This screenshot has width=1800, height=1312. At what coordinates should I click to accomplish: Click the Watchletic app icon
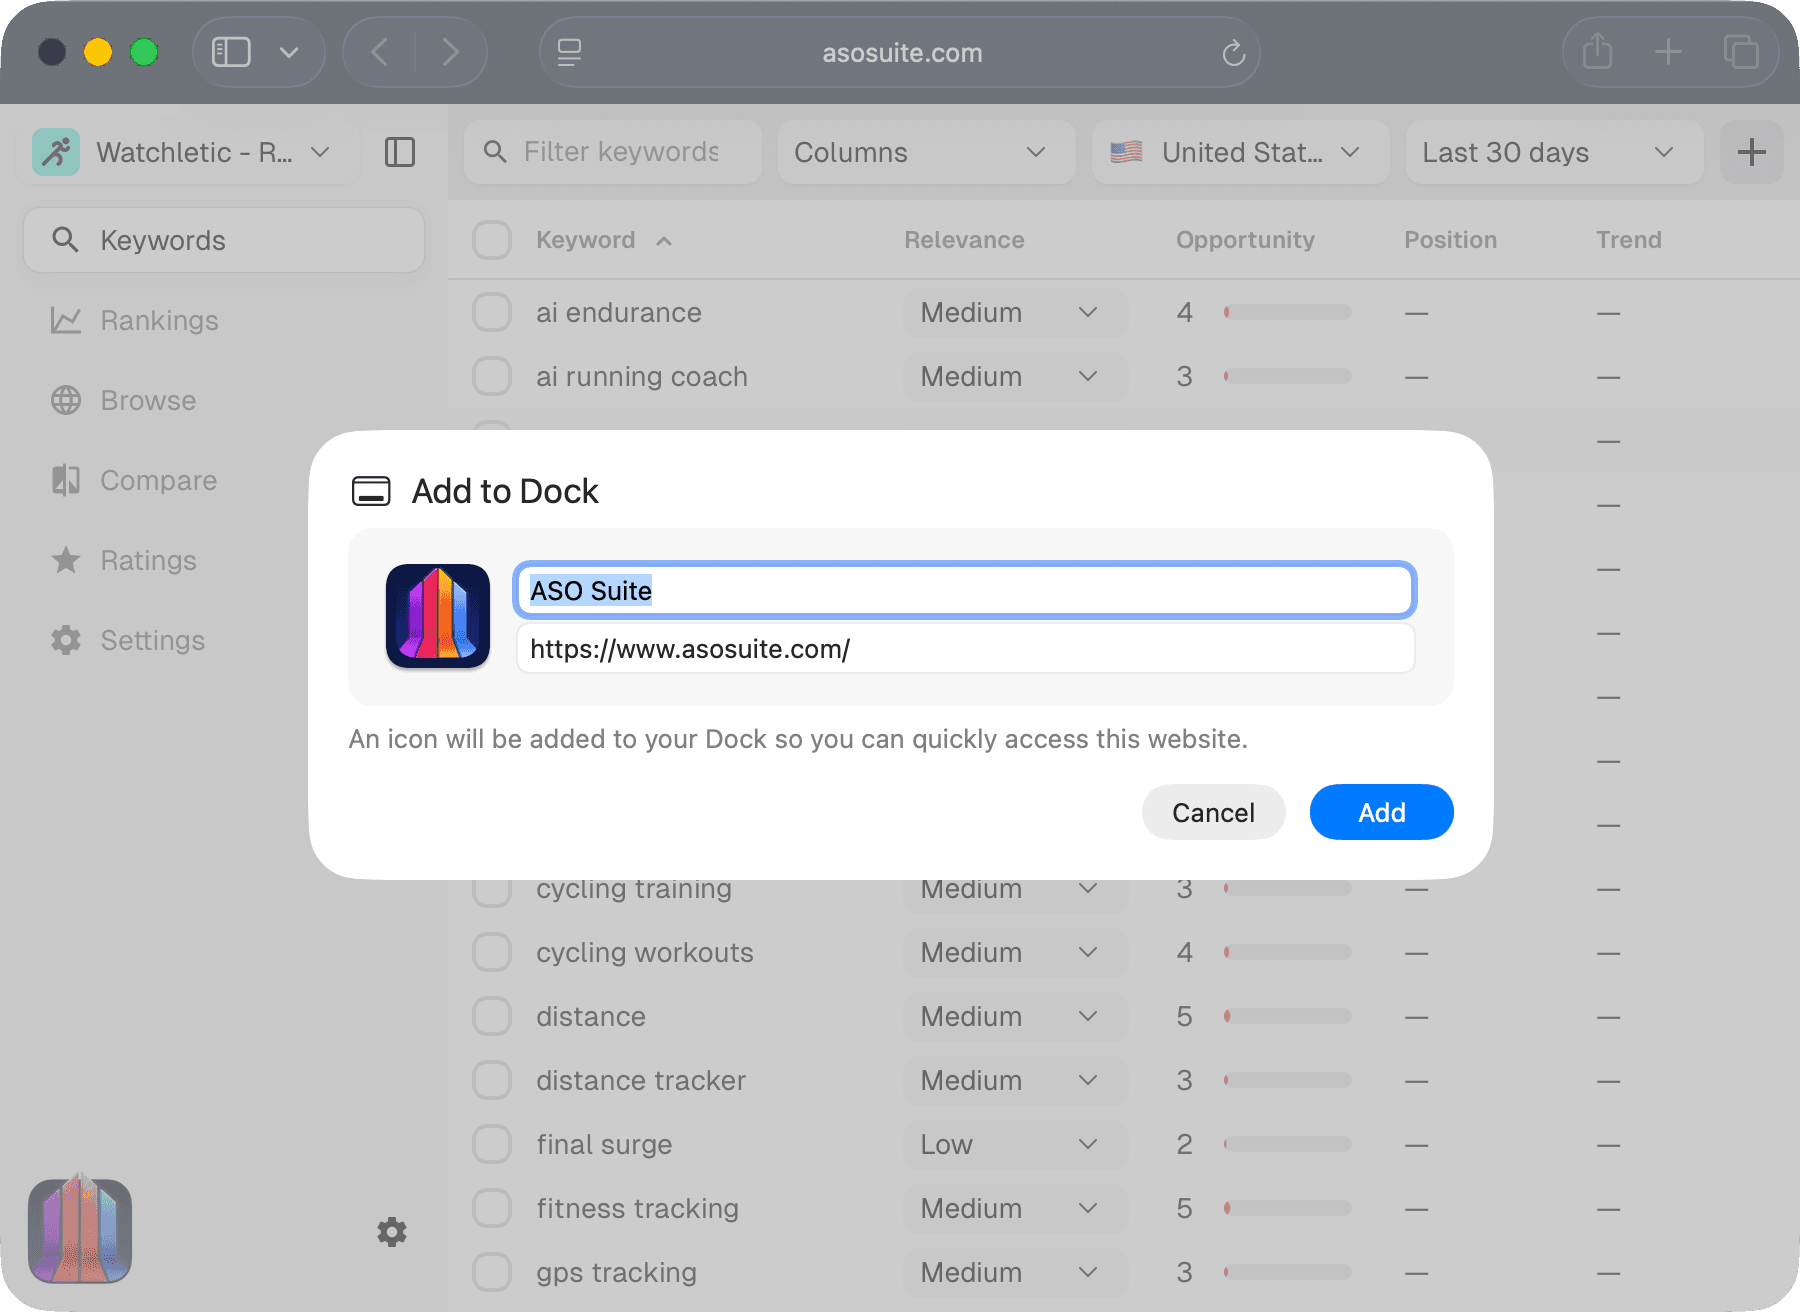click(x=56, y=152)
